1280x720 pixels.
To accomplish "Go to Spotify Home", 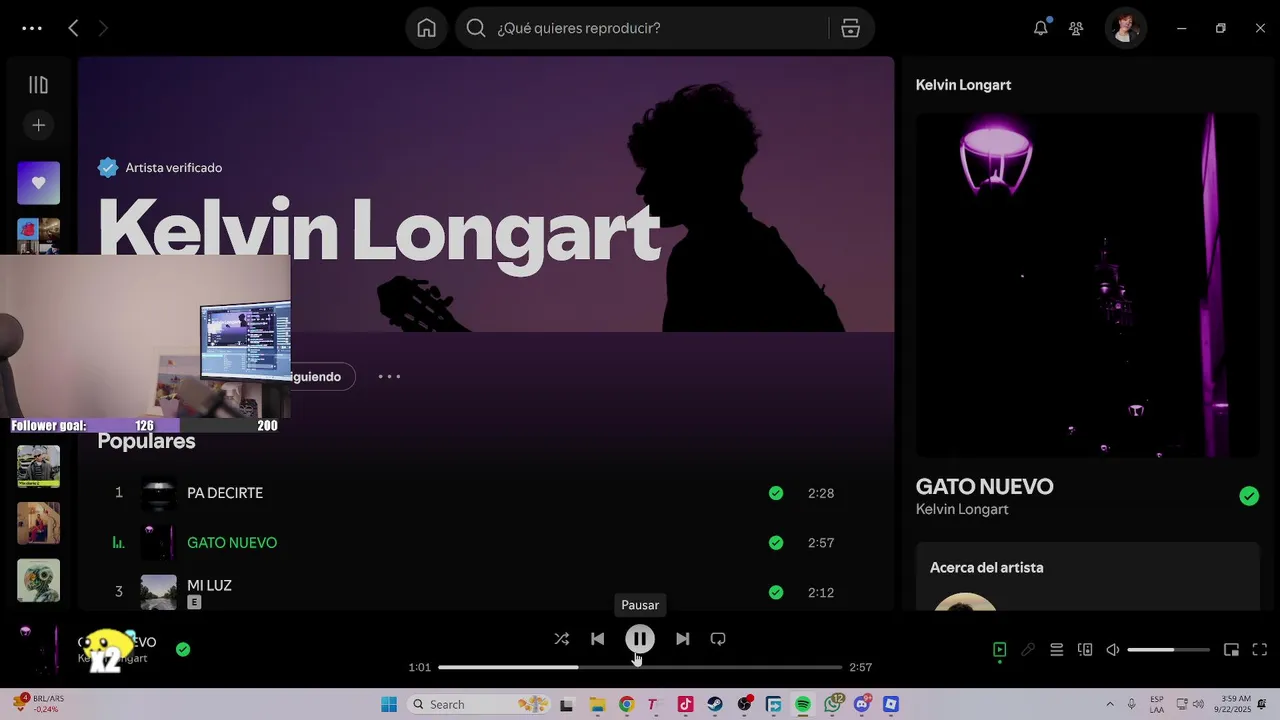I will pos(426,28).
